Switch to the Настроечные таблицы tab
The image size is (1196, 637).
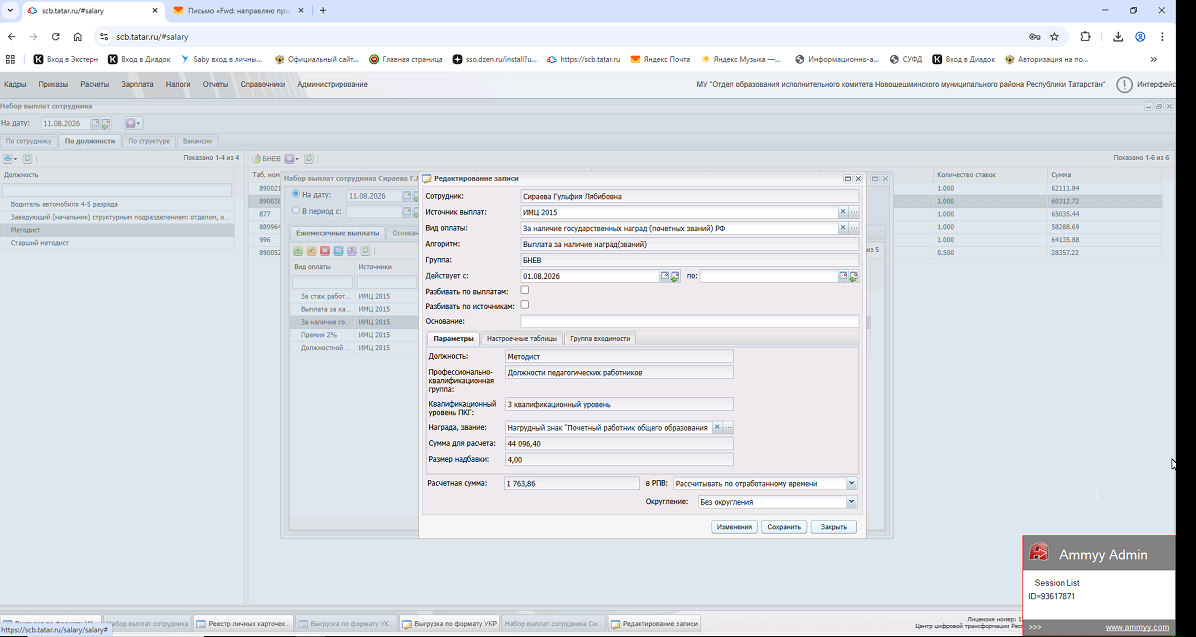coord(522,339)
